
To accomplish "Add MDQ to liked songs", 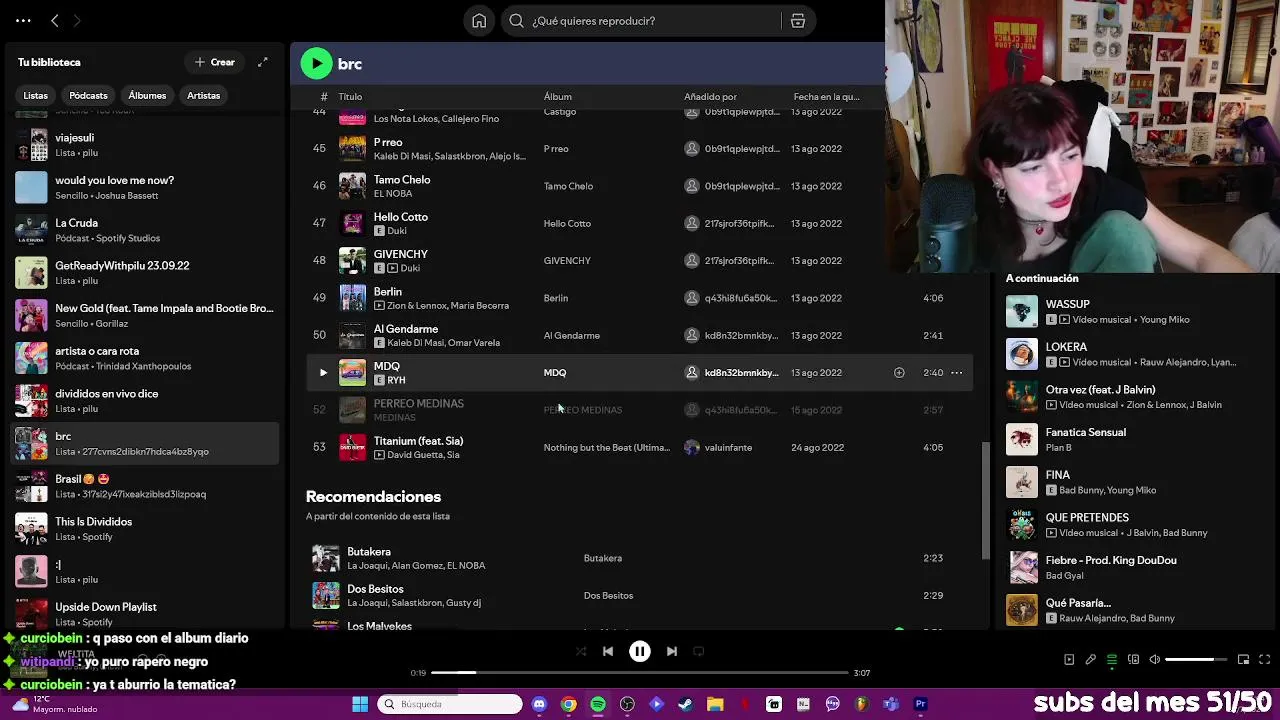I will (x=899, y=373).
